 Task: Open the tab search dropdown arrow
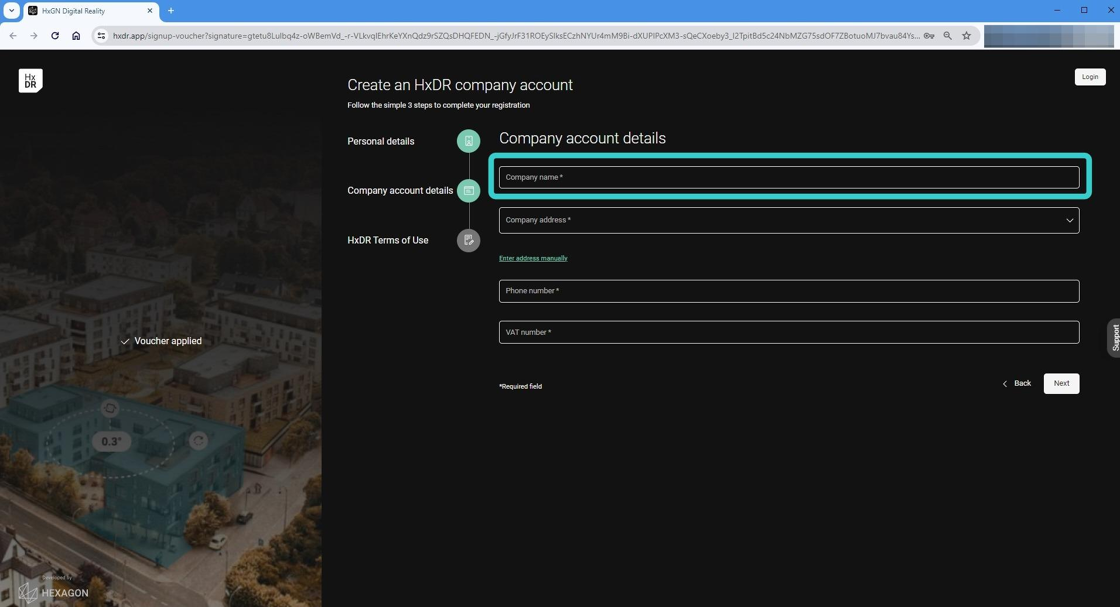[11, 11]
